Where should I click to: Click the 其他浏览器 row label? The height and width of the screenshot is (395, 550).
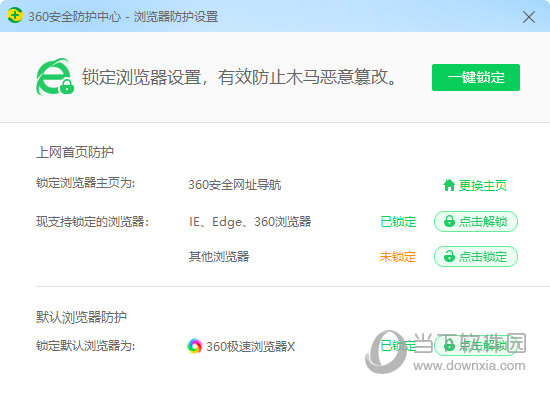click(x=219, y=256)
